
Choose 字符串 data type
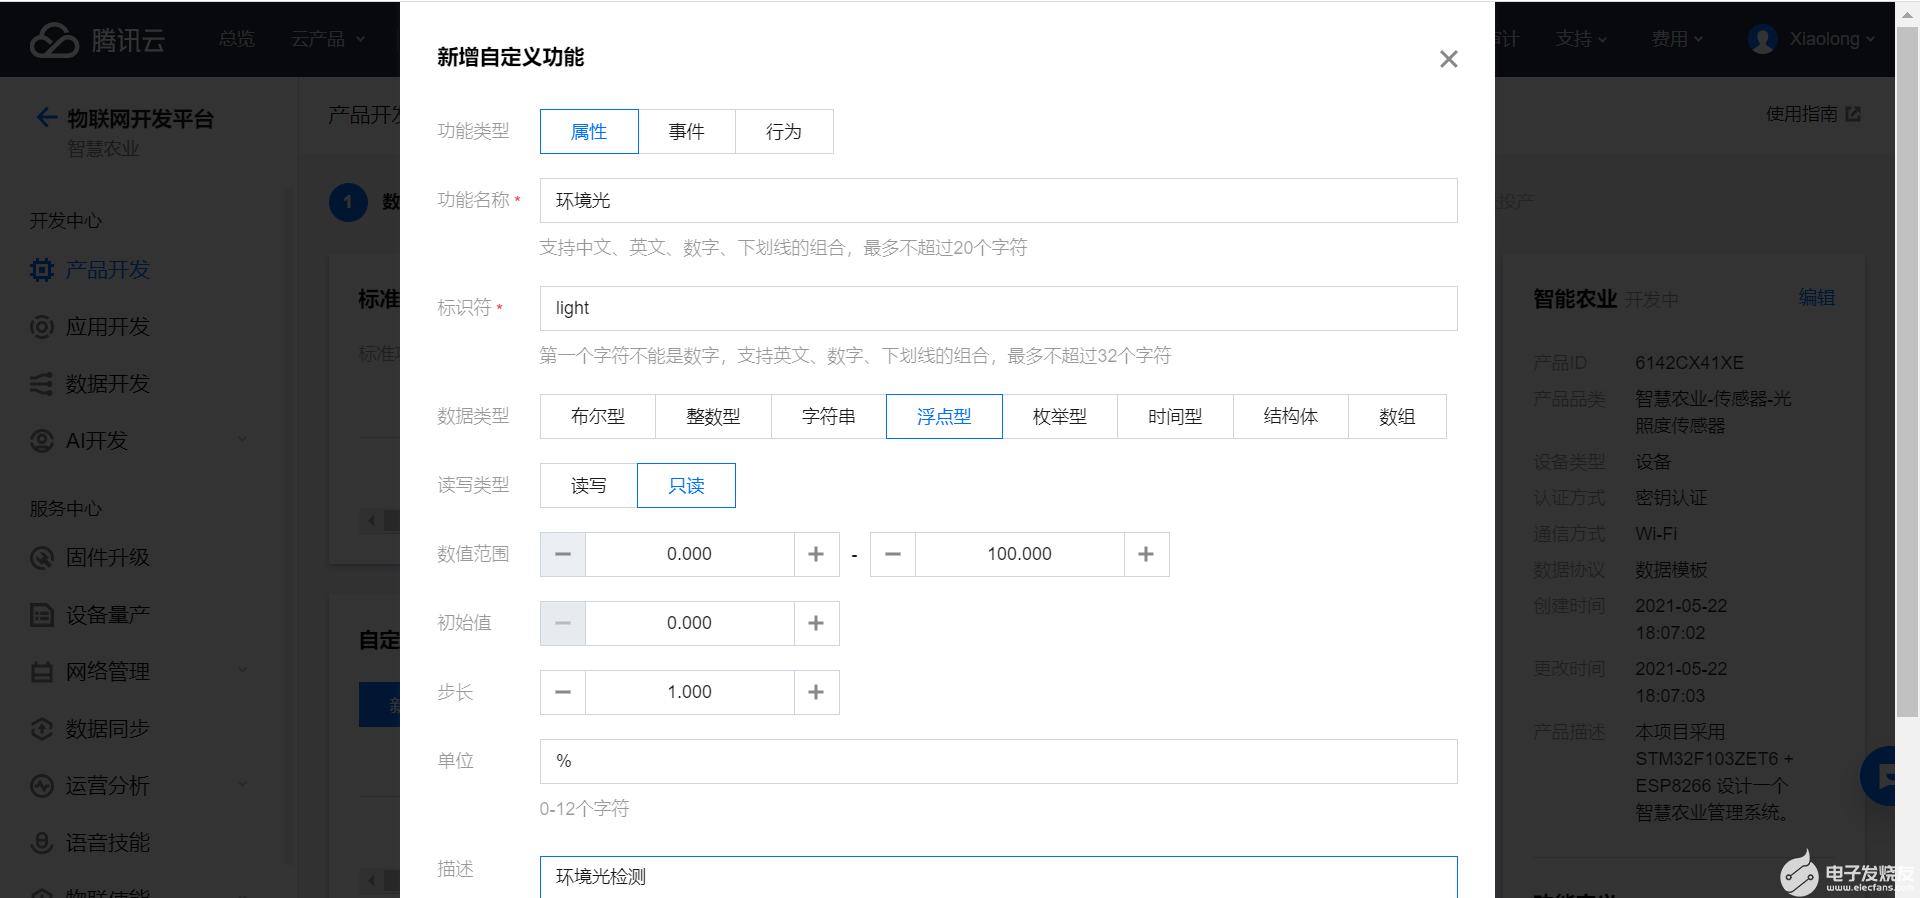tap(828, 416)
